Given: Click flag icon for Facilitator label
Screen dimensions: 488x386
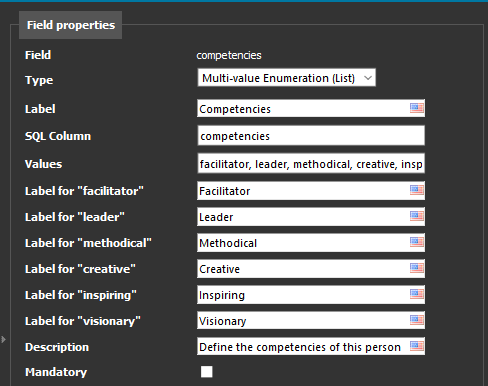Looking at the screenshot, I should point(417,190).
